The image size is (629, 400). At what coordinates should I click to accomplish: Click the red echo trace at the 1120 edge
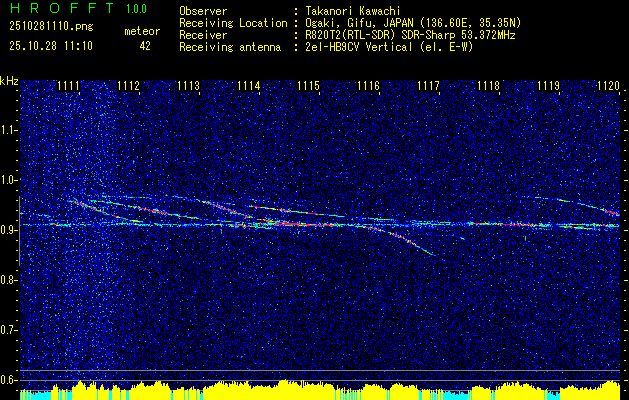(x=613, y=212)
